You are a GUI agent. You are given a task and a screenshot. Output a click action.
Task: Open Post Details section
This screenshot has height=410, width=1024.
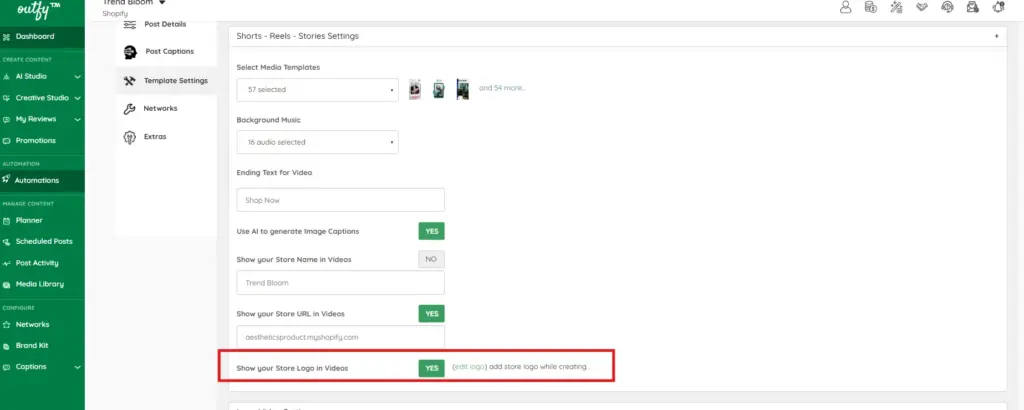[x=165, y=24]
